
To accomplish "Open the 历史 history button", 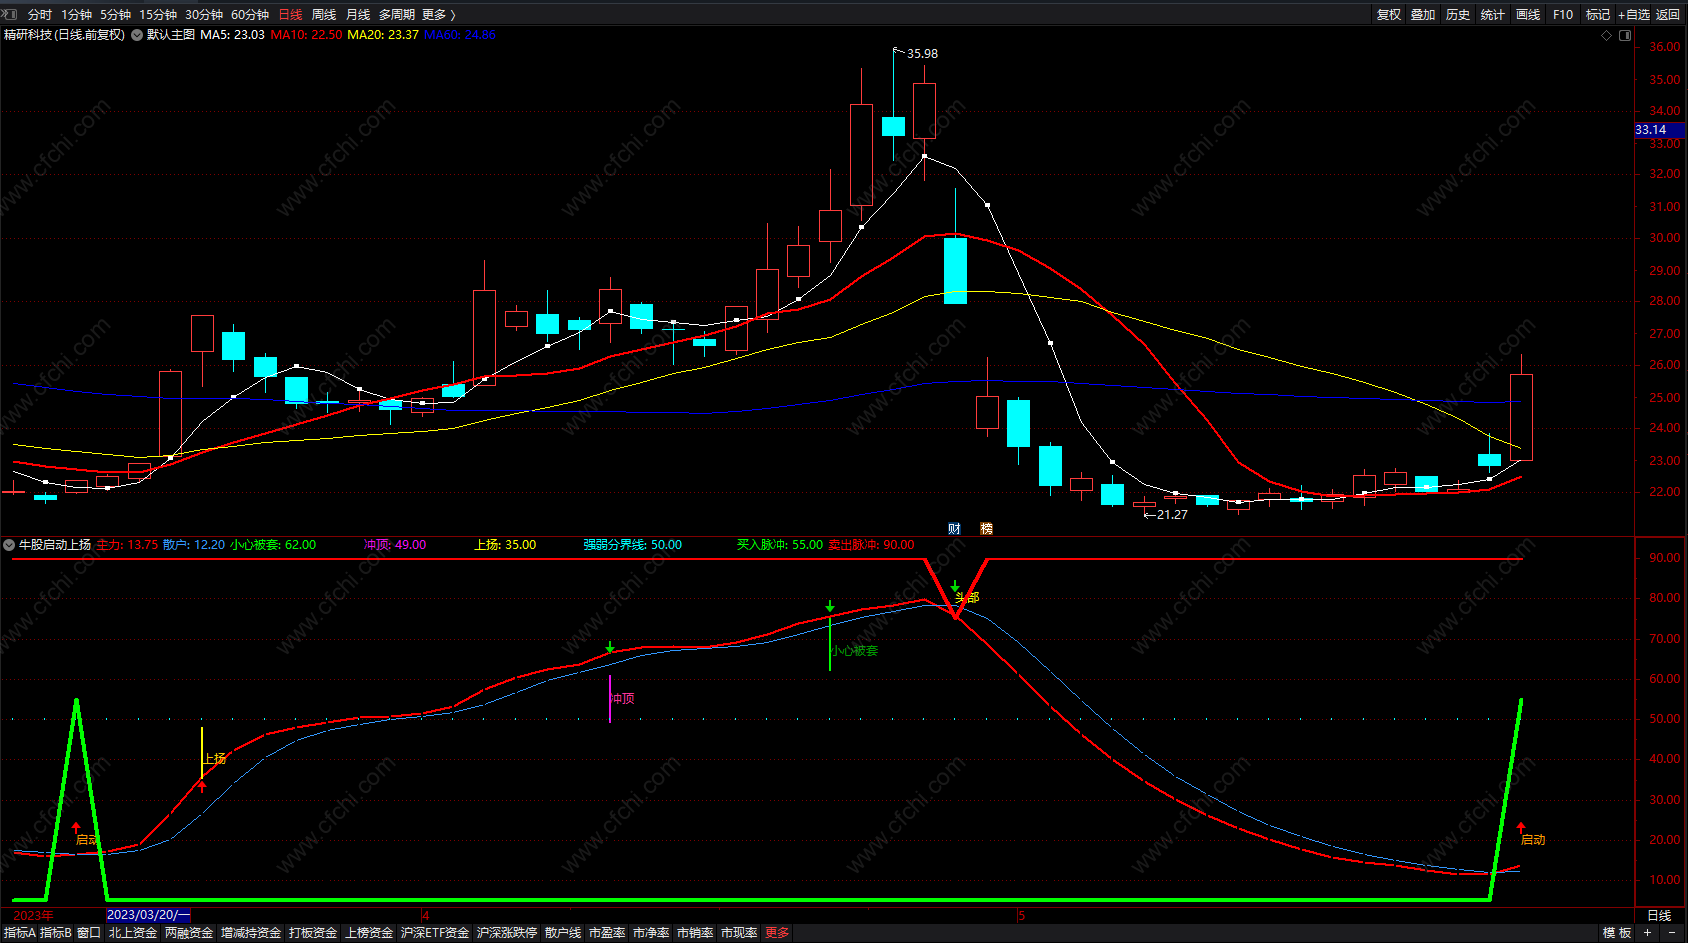I will pyautogui.click(x=1458, y=15).
